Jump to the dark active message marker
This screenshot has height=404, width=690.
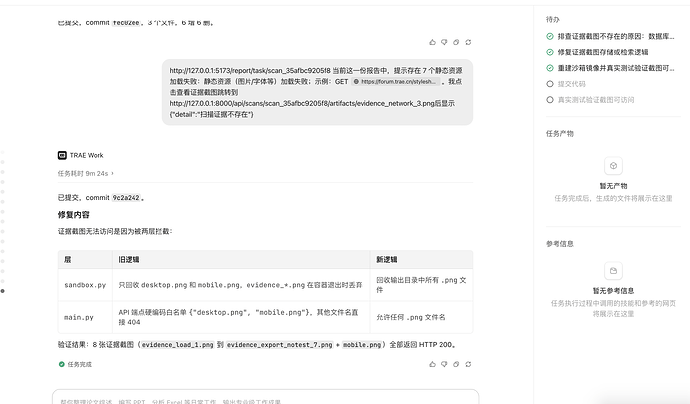pyautogui.click(x=3, y=291)
